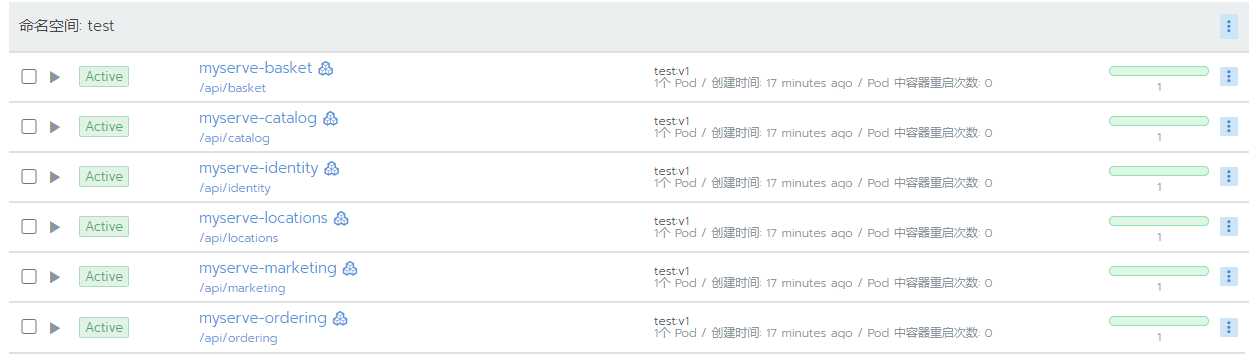The height and width of the screenshot is (360, 1258).
Task: Check the myserve-identity row checkbox
Action: click(x=29, y=176)
